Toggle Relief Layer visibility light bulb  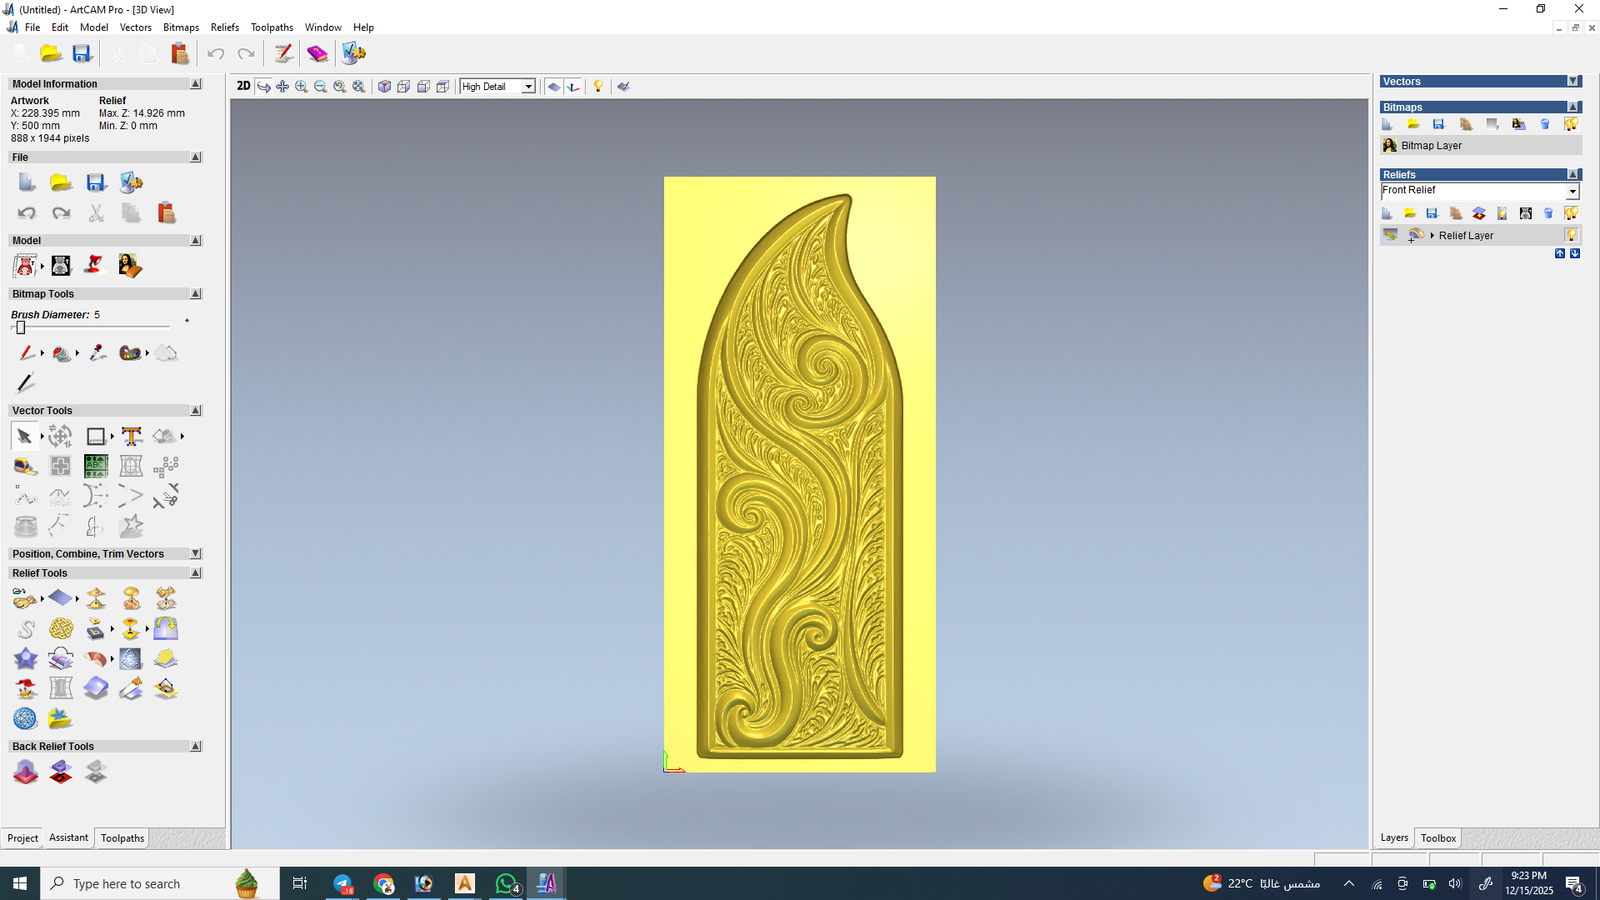pos(1571,235)
